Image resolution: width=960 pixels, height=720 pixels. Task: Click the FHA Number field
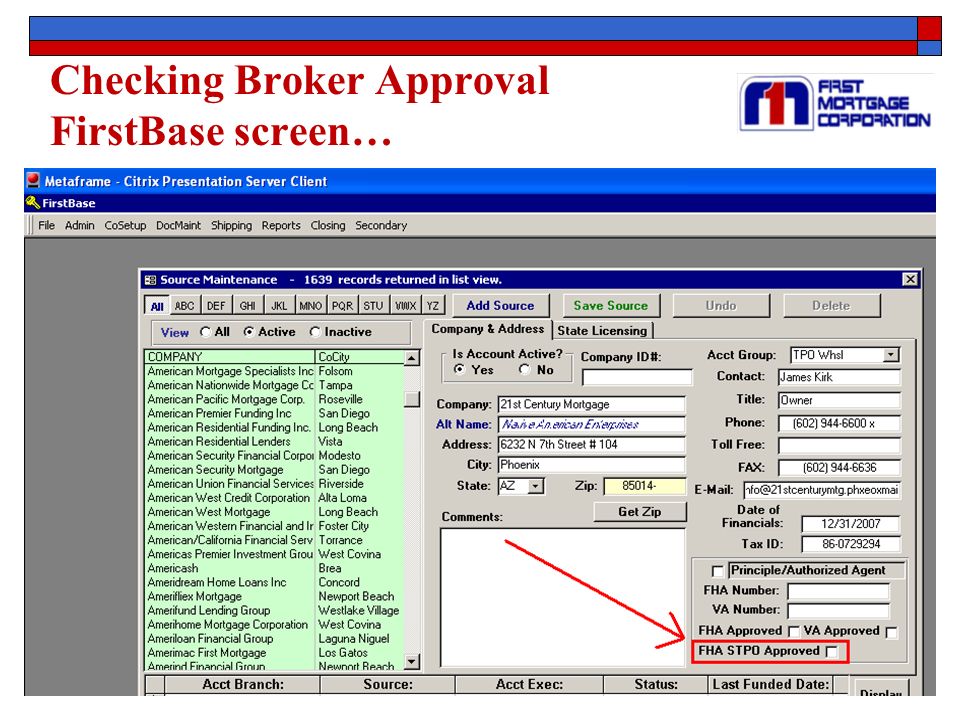(x=838, y=591)
